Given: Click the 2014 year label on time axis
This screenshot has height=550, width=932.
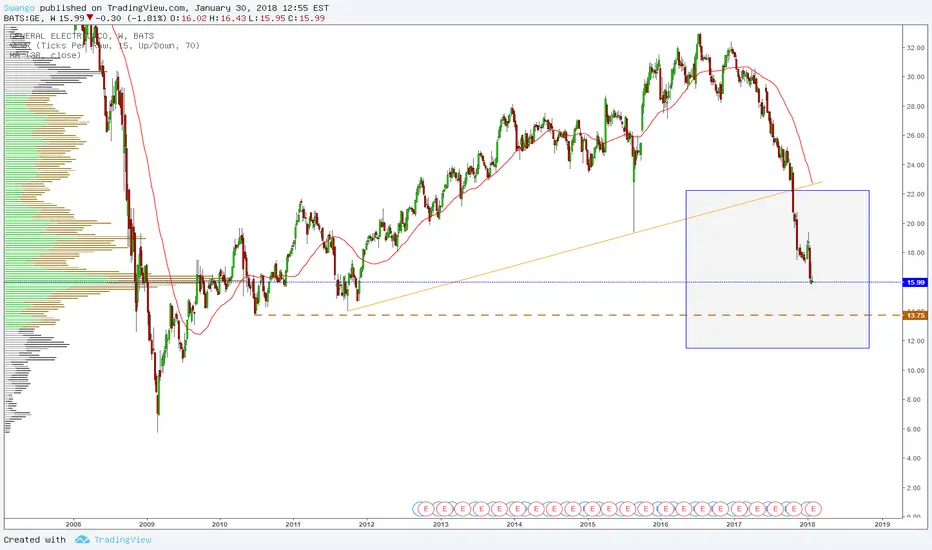Looking at the screenshot, I should [514, 524].
